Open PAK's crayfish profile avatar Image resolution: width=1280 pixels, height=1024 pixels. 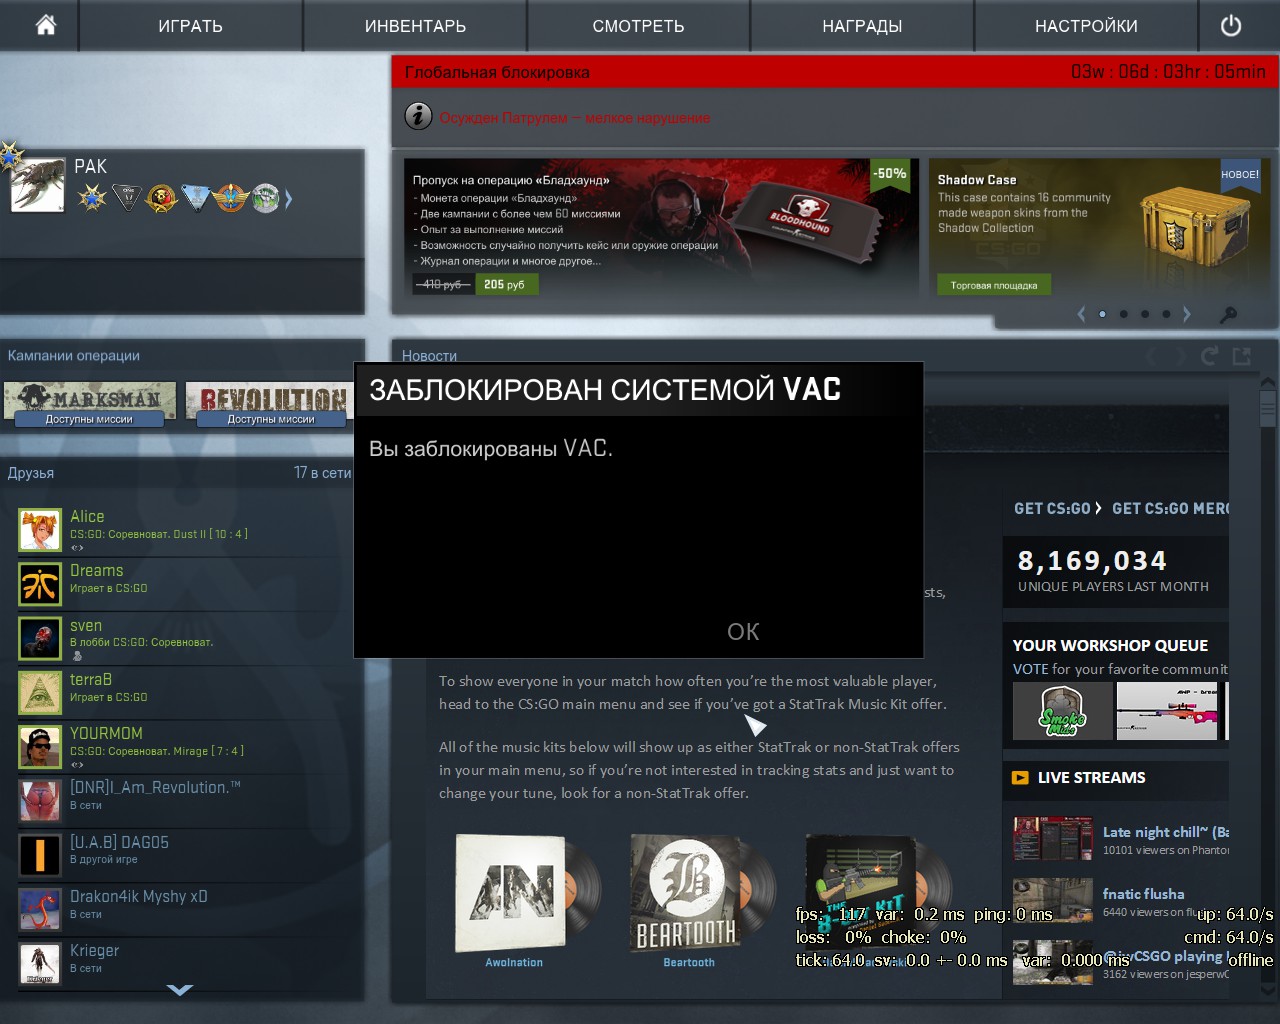38,185
